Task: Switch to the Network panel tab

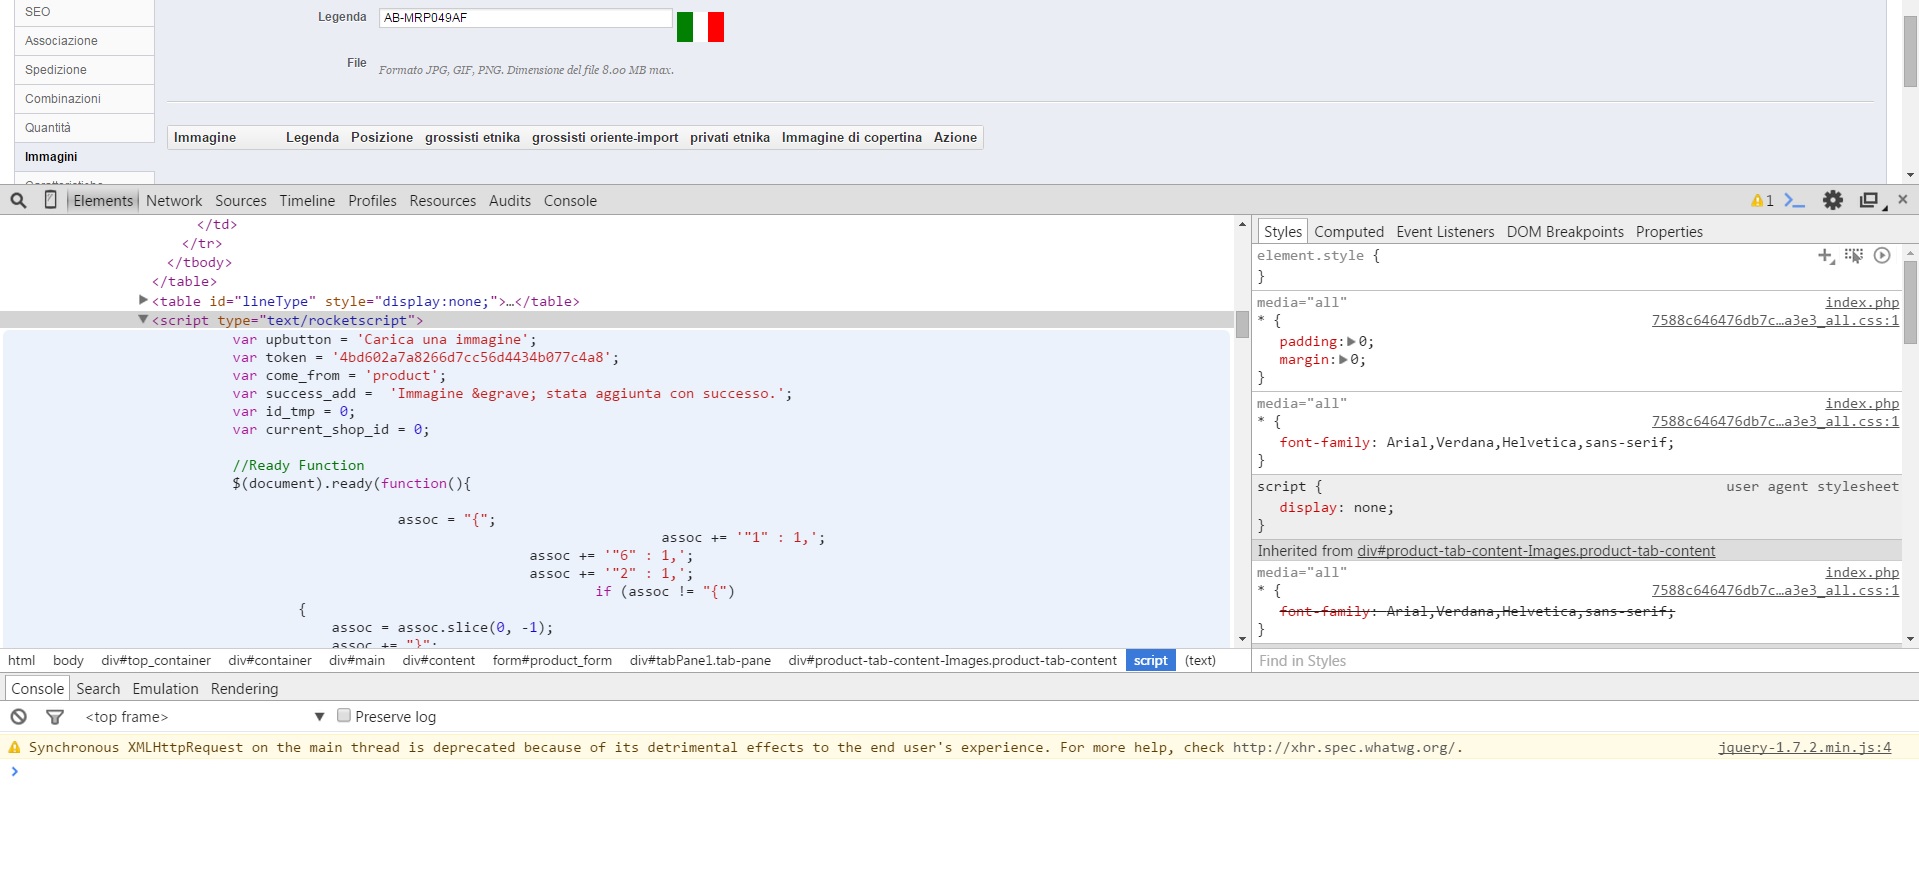Action: click(174, 201)
